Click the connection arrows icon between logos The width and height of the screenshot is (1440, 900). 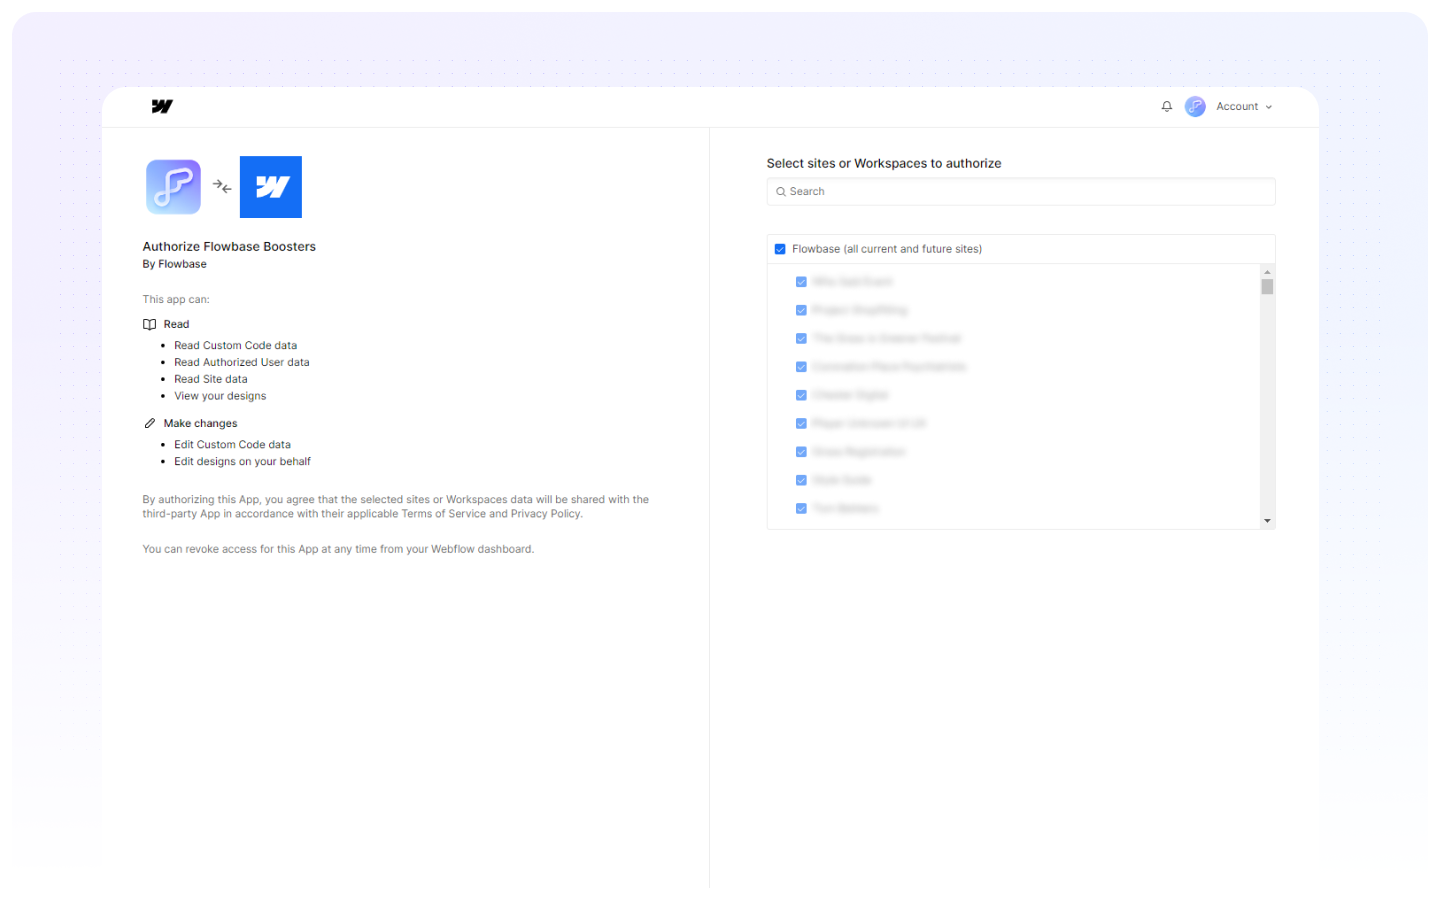222,186
